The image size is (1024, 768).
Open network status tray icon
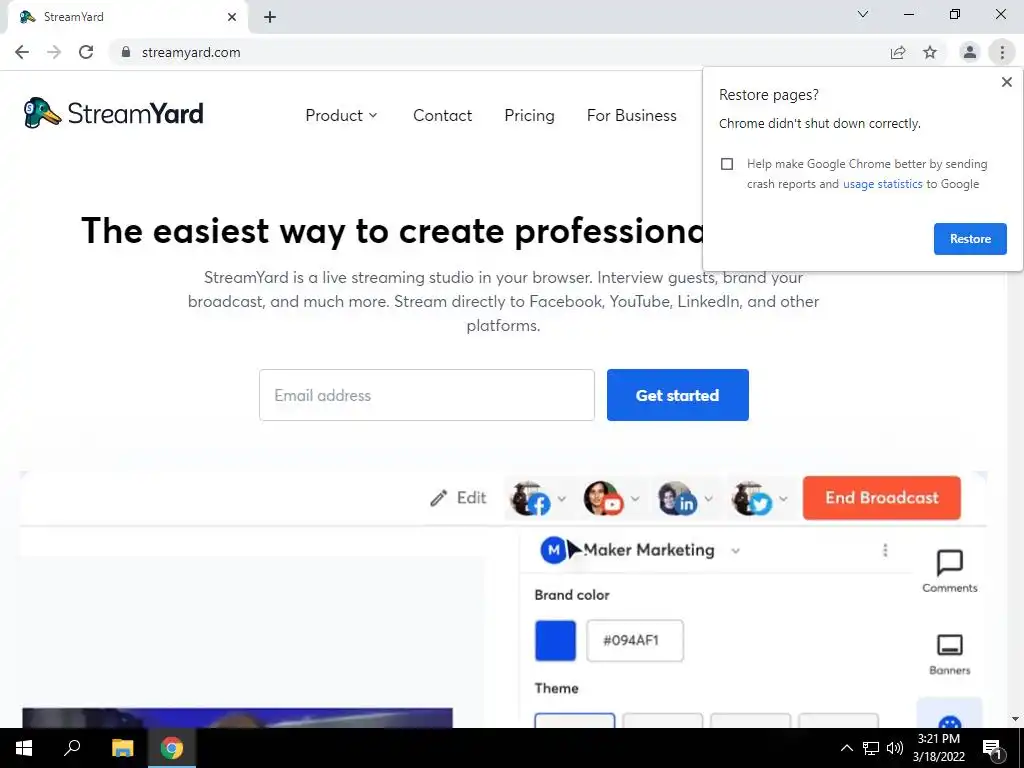(871, 748)
